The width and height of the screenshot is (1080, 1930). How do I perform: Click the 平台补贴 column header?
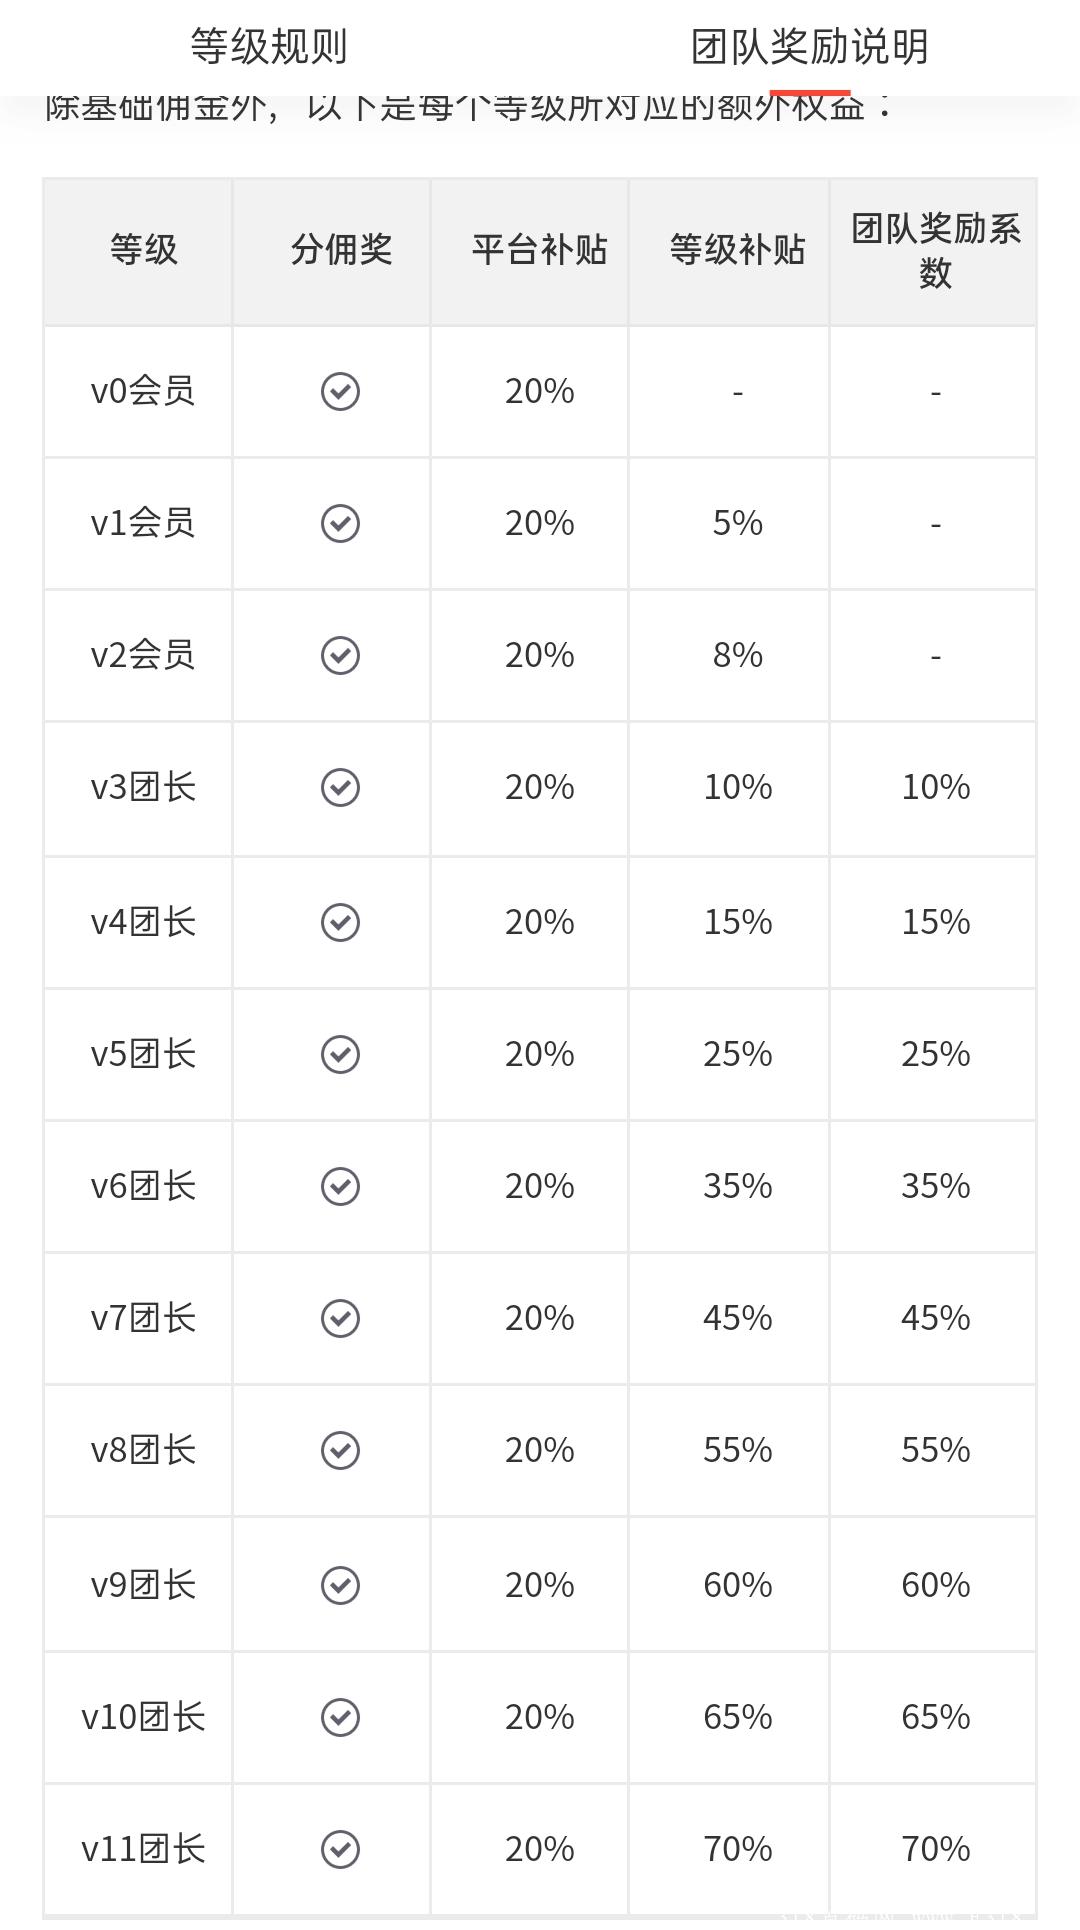539,250
